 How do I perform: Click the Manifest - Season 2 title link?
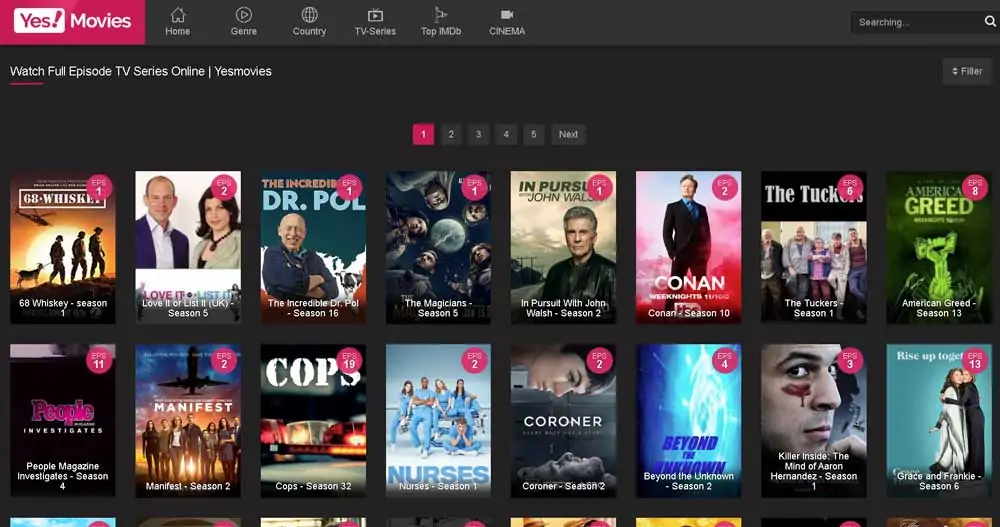[188, 487]
